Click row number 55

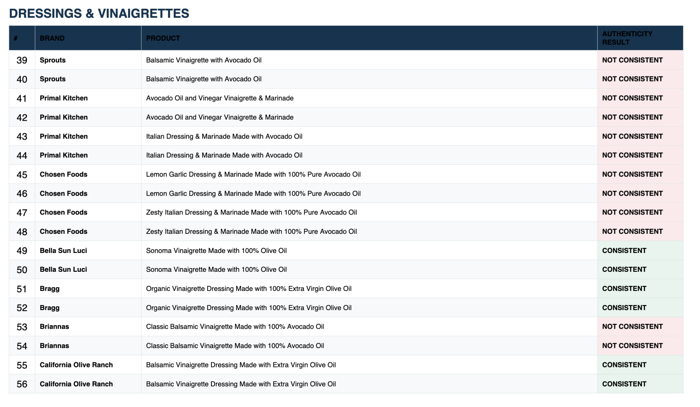click(x=22, y=365)
